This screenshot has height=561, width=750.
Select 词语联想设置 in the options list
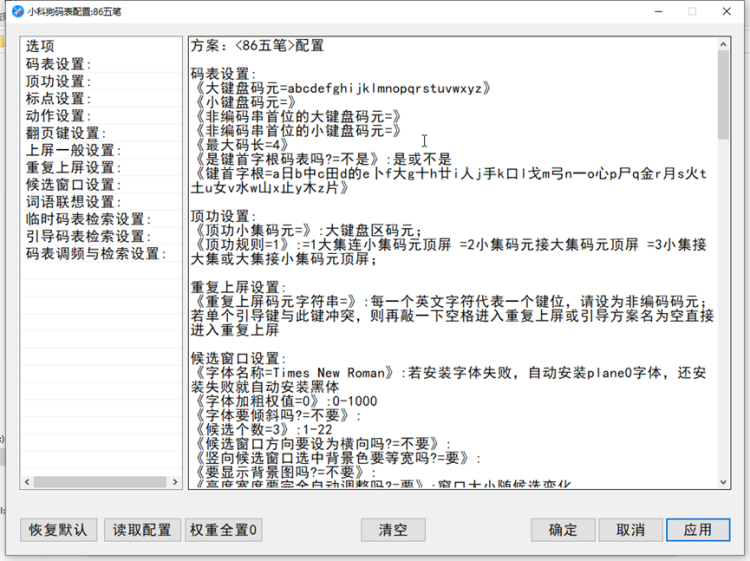click(101, 202)
